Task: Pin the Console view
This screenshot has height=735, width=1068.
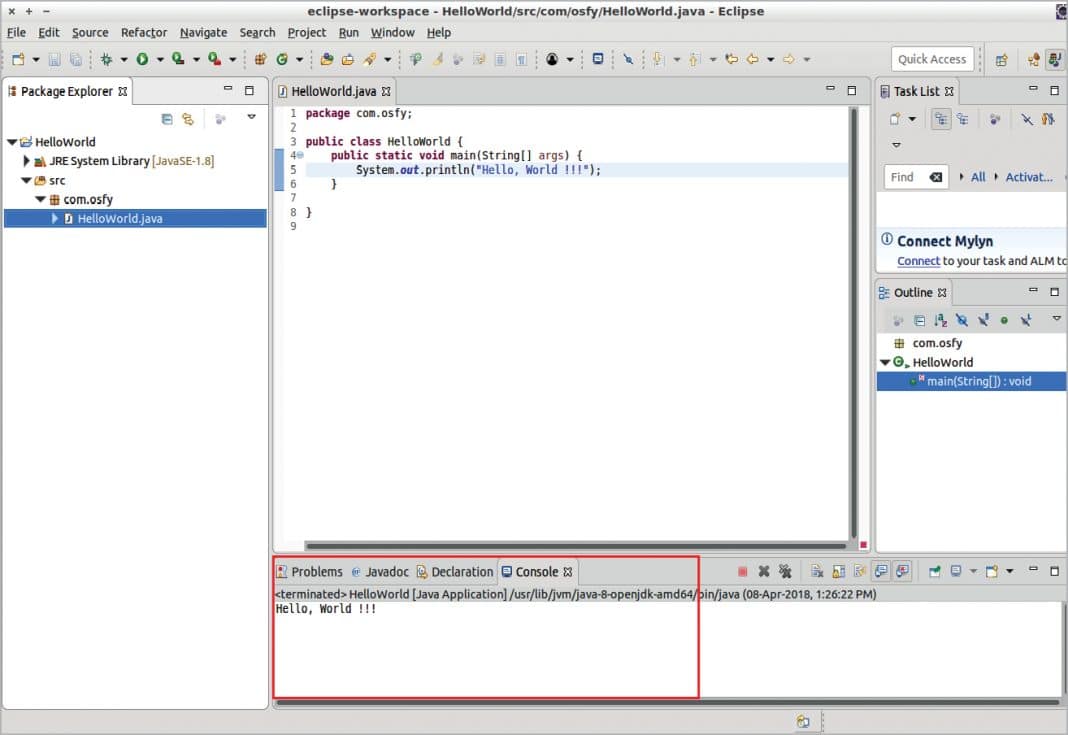Action: 935,570
